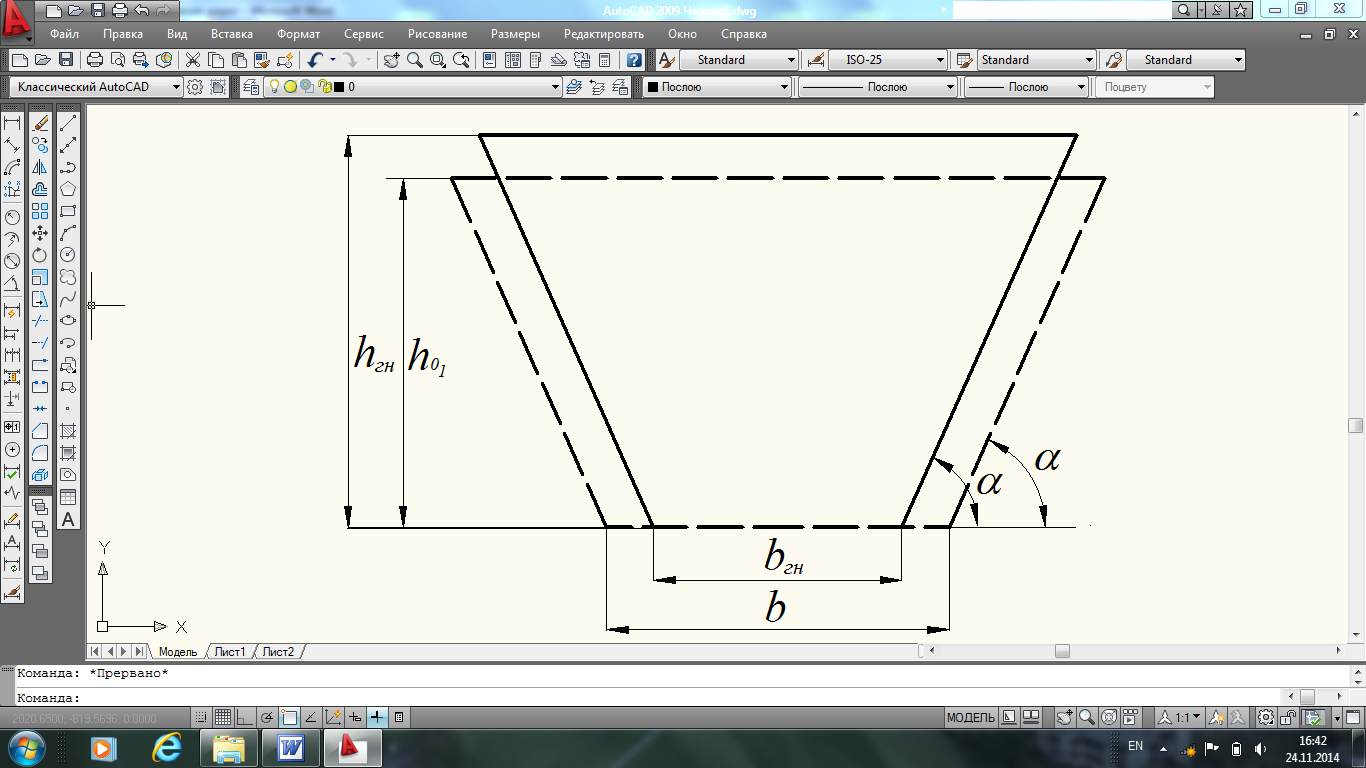Click the Linear dimension tool
The image size is (1366, 768).
coord(12,123)
